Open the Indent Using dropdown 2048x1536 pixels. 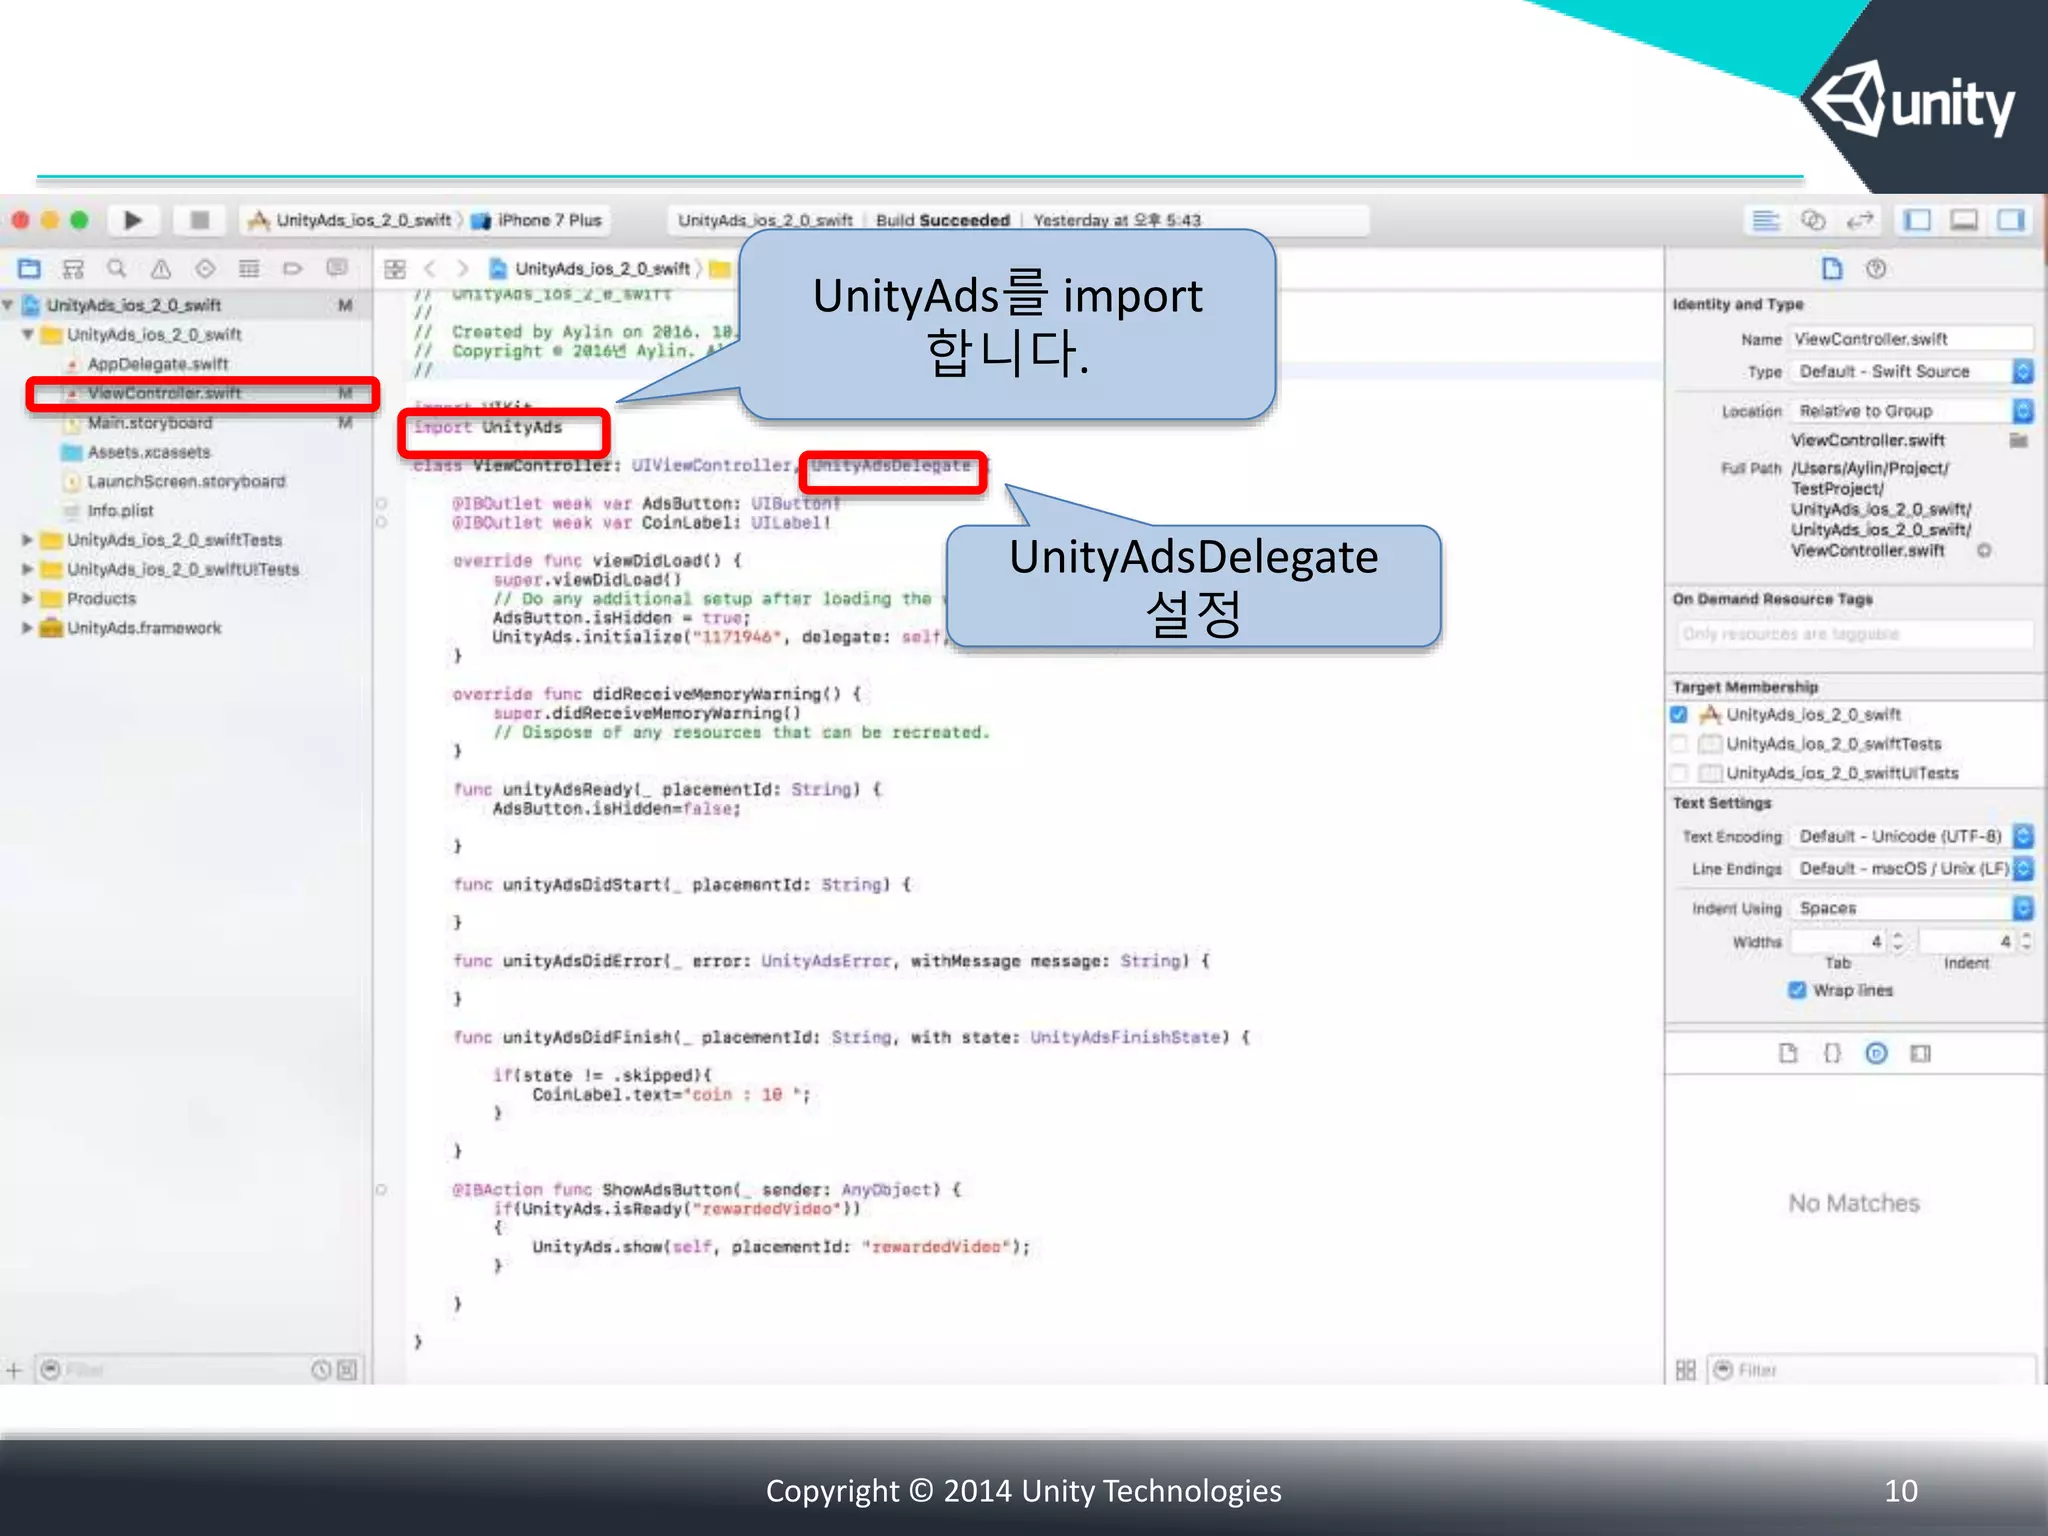(1912, 908)
